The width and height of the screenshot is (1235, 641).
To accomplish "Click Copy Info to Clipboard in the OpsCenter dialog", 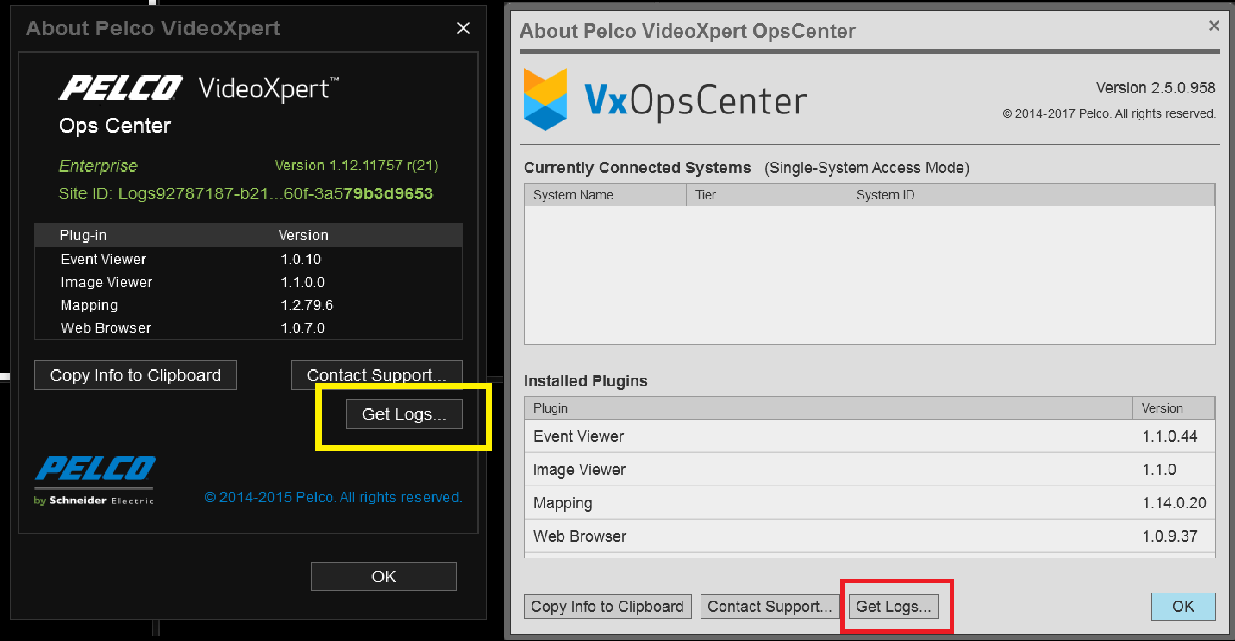I will [x=607, y=606].
